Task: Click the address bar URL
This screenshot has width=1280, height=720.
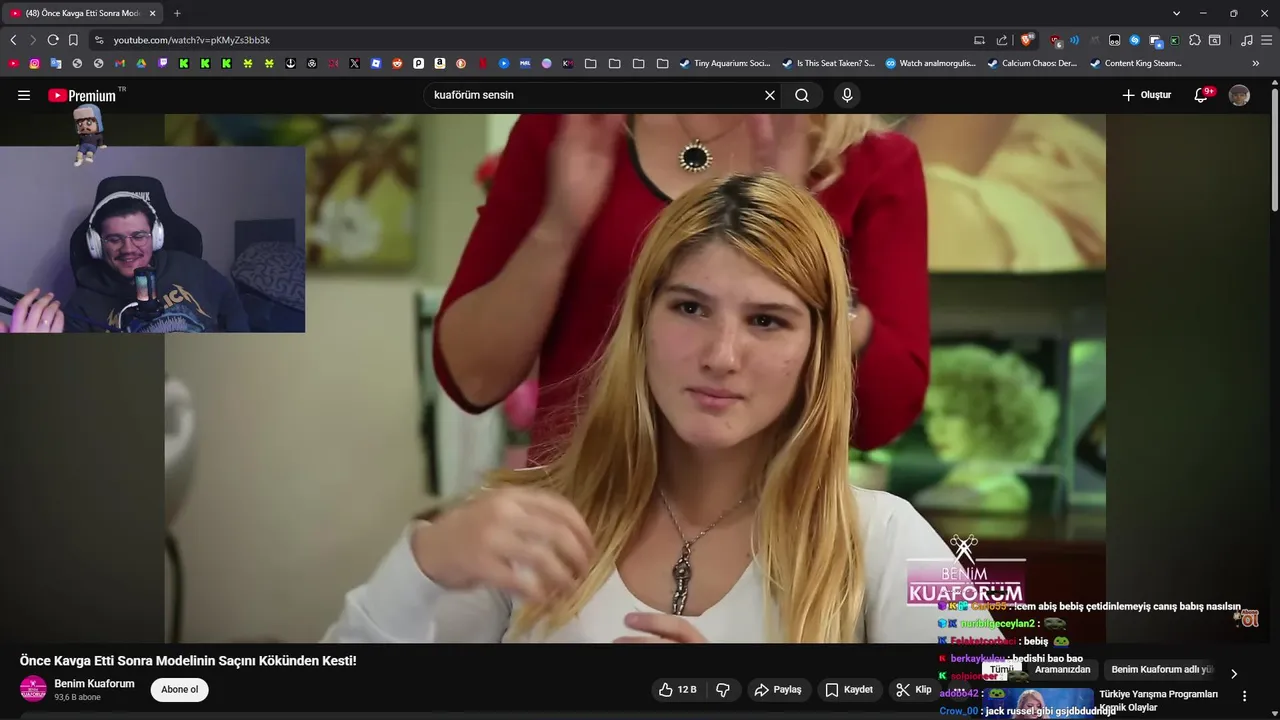Action: (x=191, y=40)
